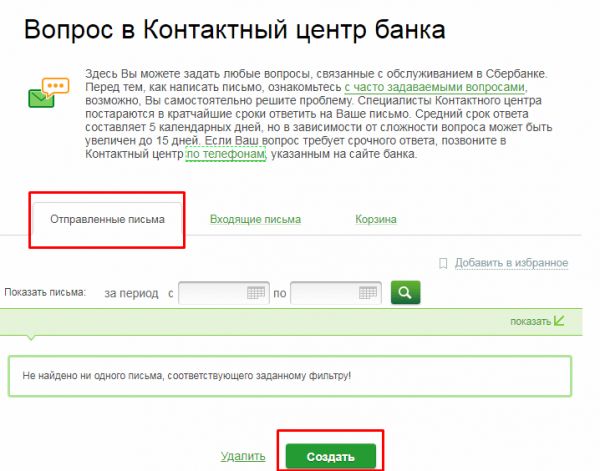This screenshot has width=600, height=471.
Task: Focus the period start date field
Action: click(x=224, y=293)
